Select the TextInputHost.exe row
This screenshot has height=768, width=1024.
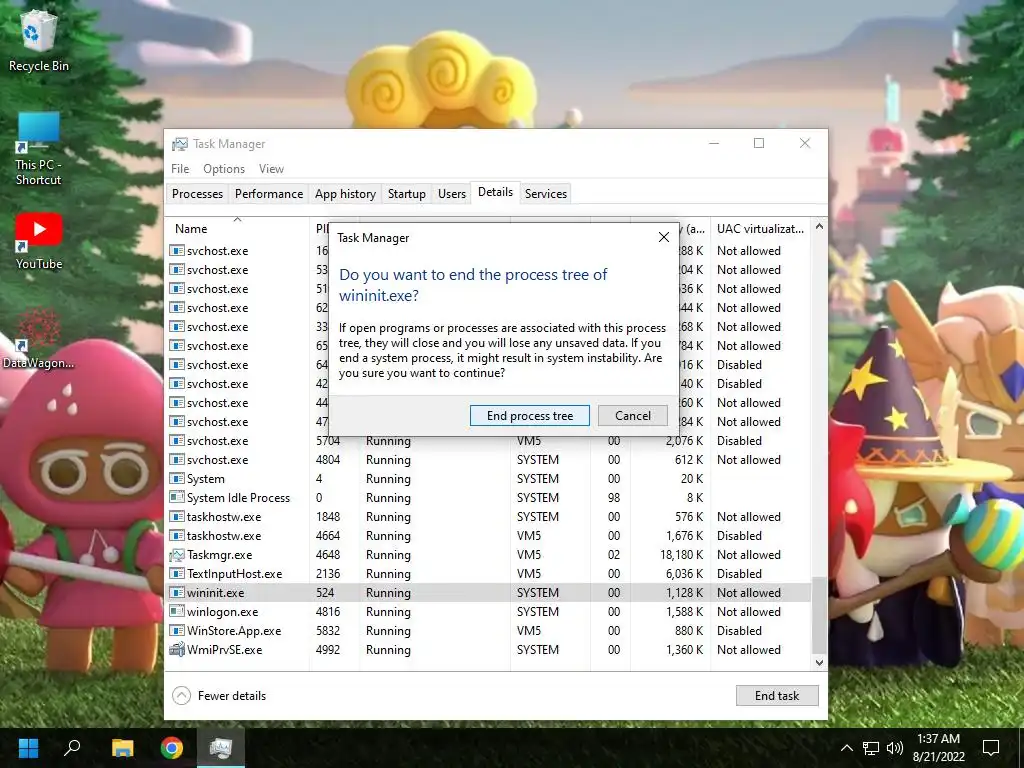[x=488, y=574]
